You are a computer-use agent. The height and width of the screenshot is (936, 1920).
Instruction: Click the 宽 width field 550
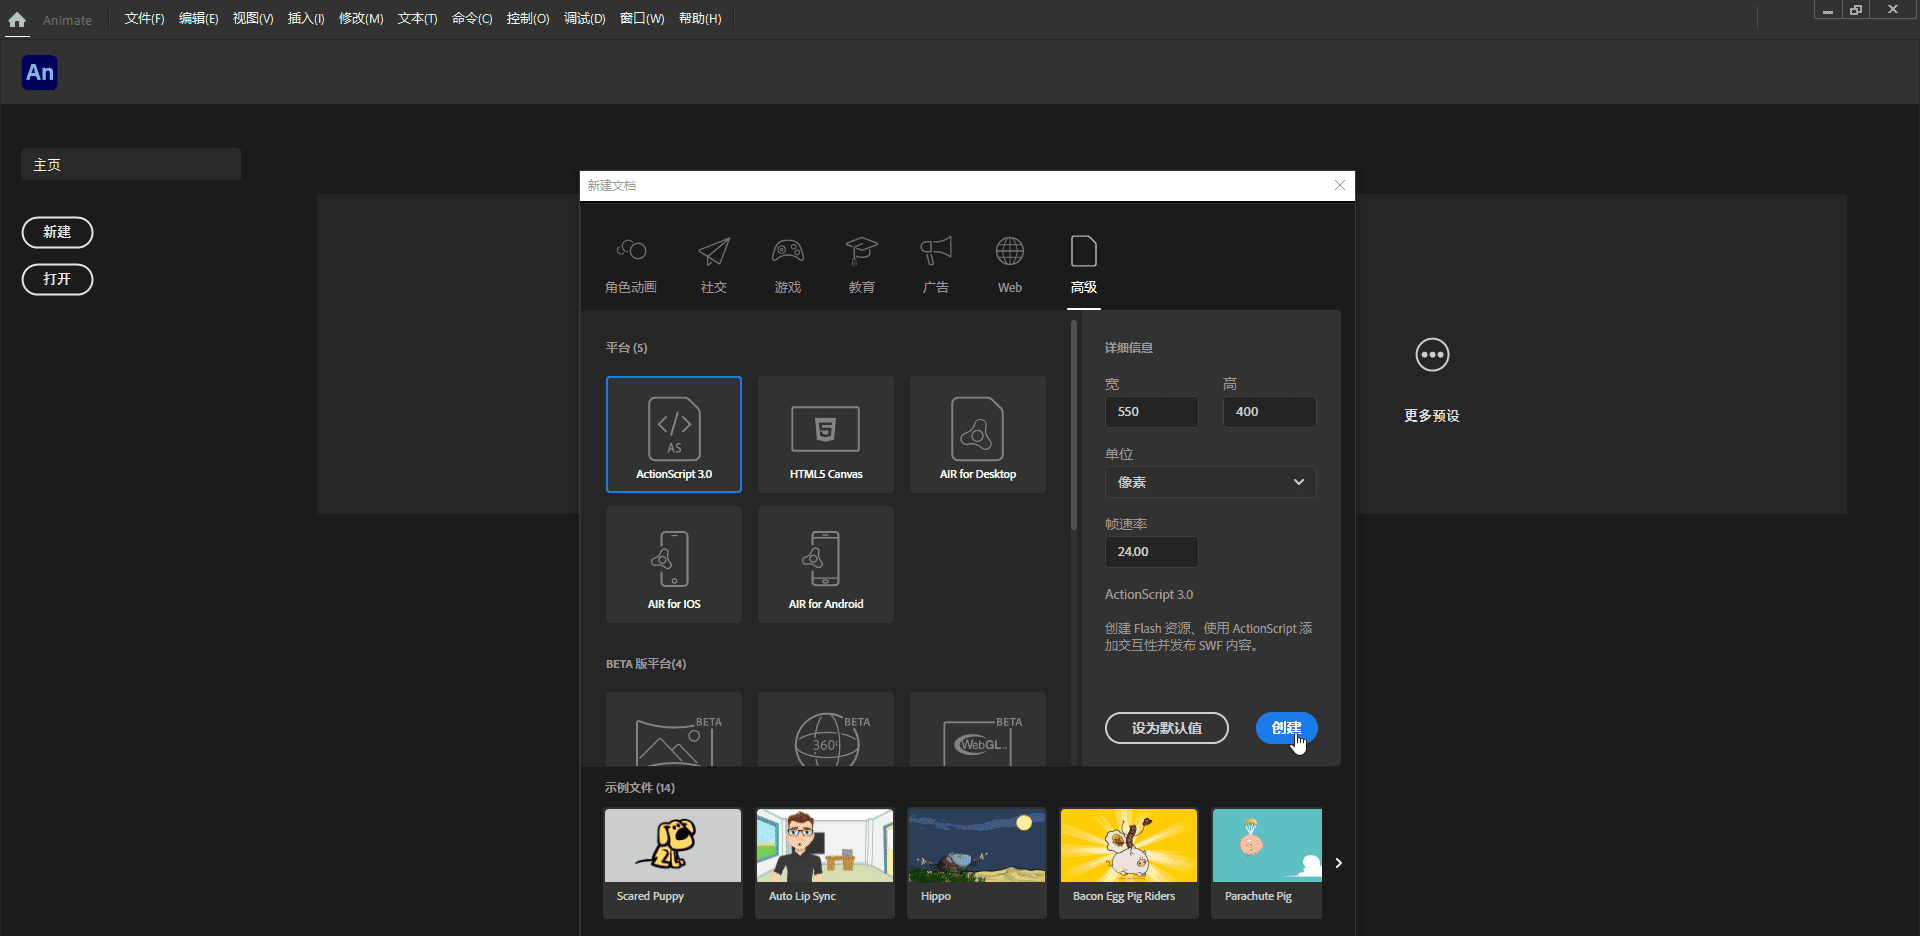point(1151,412)
